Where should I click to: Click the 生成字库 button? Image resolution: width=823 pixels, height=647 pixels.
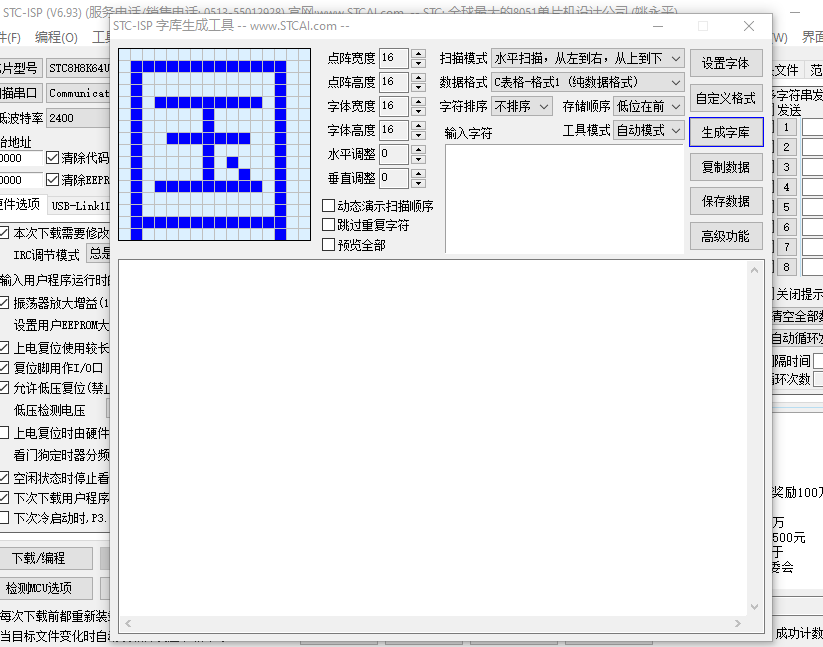(x=726, y=132)
